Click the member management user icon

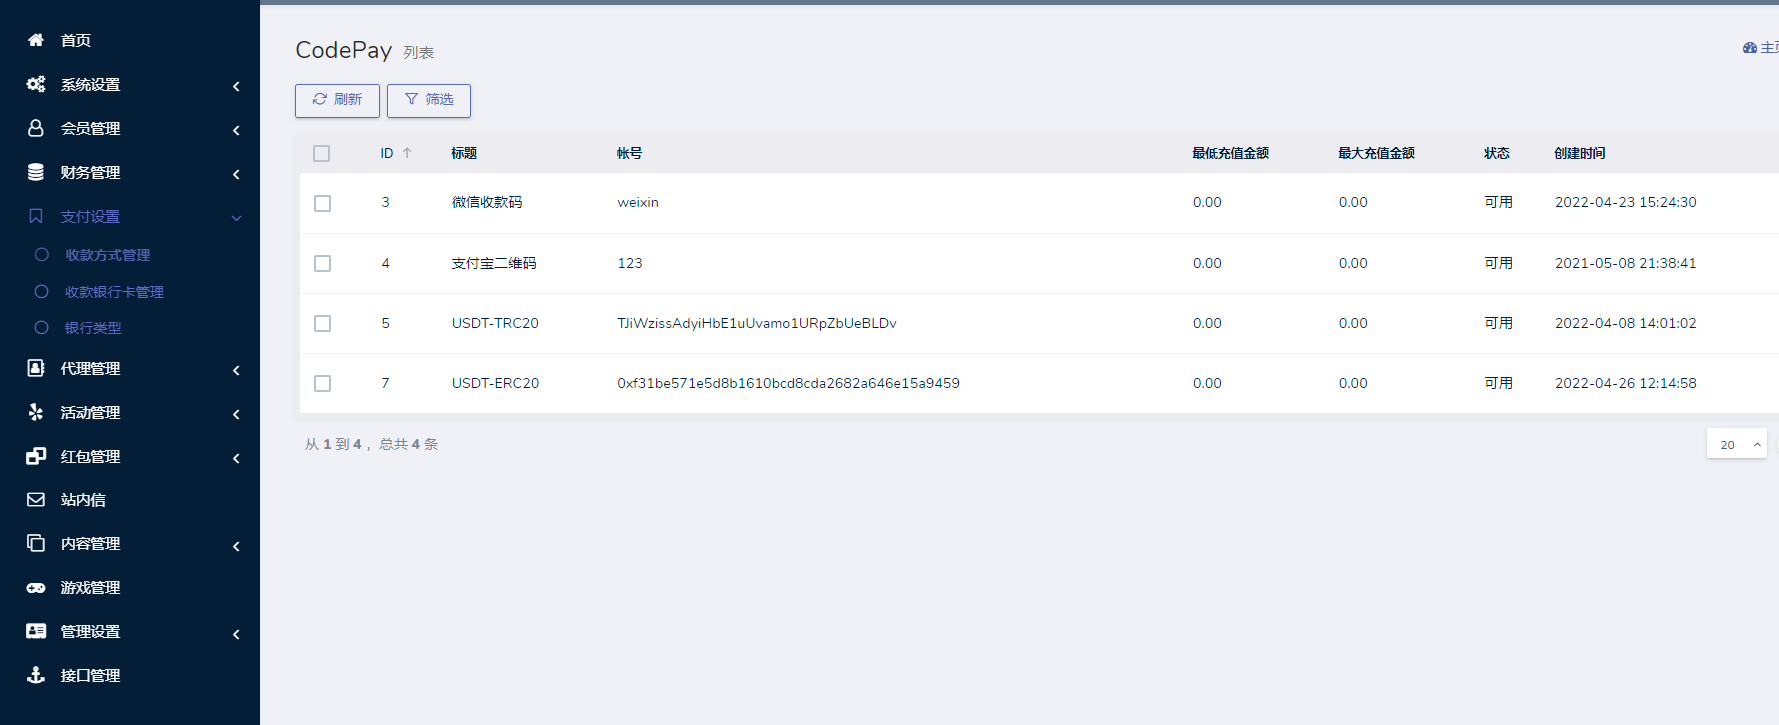click(36, 128)
